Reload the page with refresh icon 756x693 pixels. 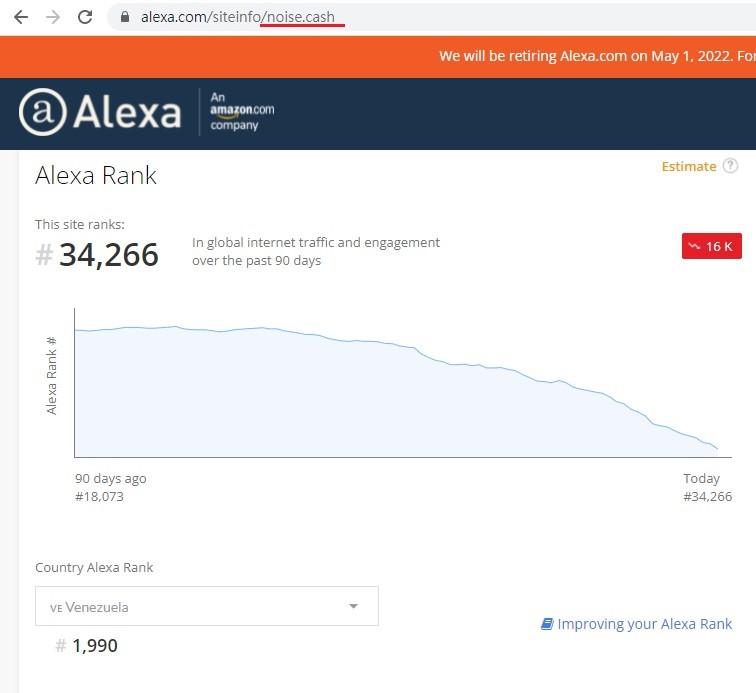pos(85,17)
